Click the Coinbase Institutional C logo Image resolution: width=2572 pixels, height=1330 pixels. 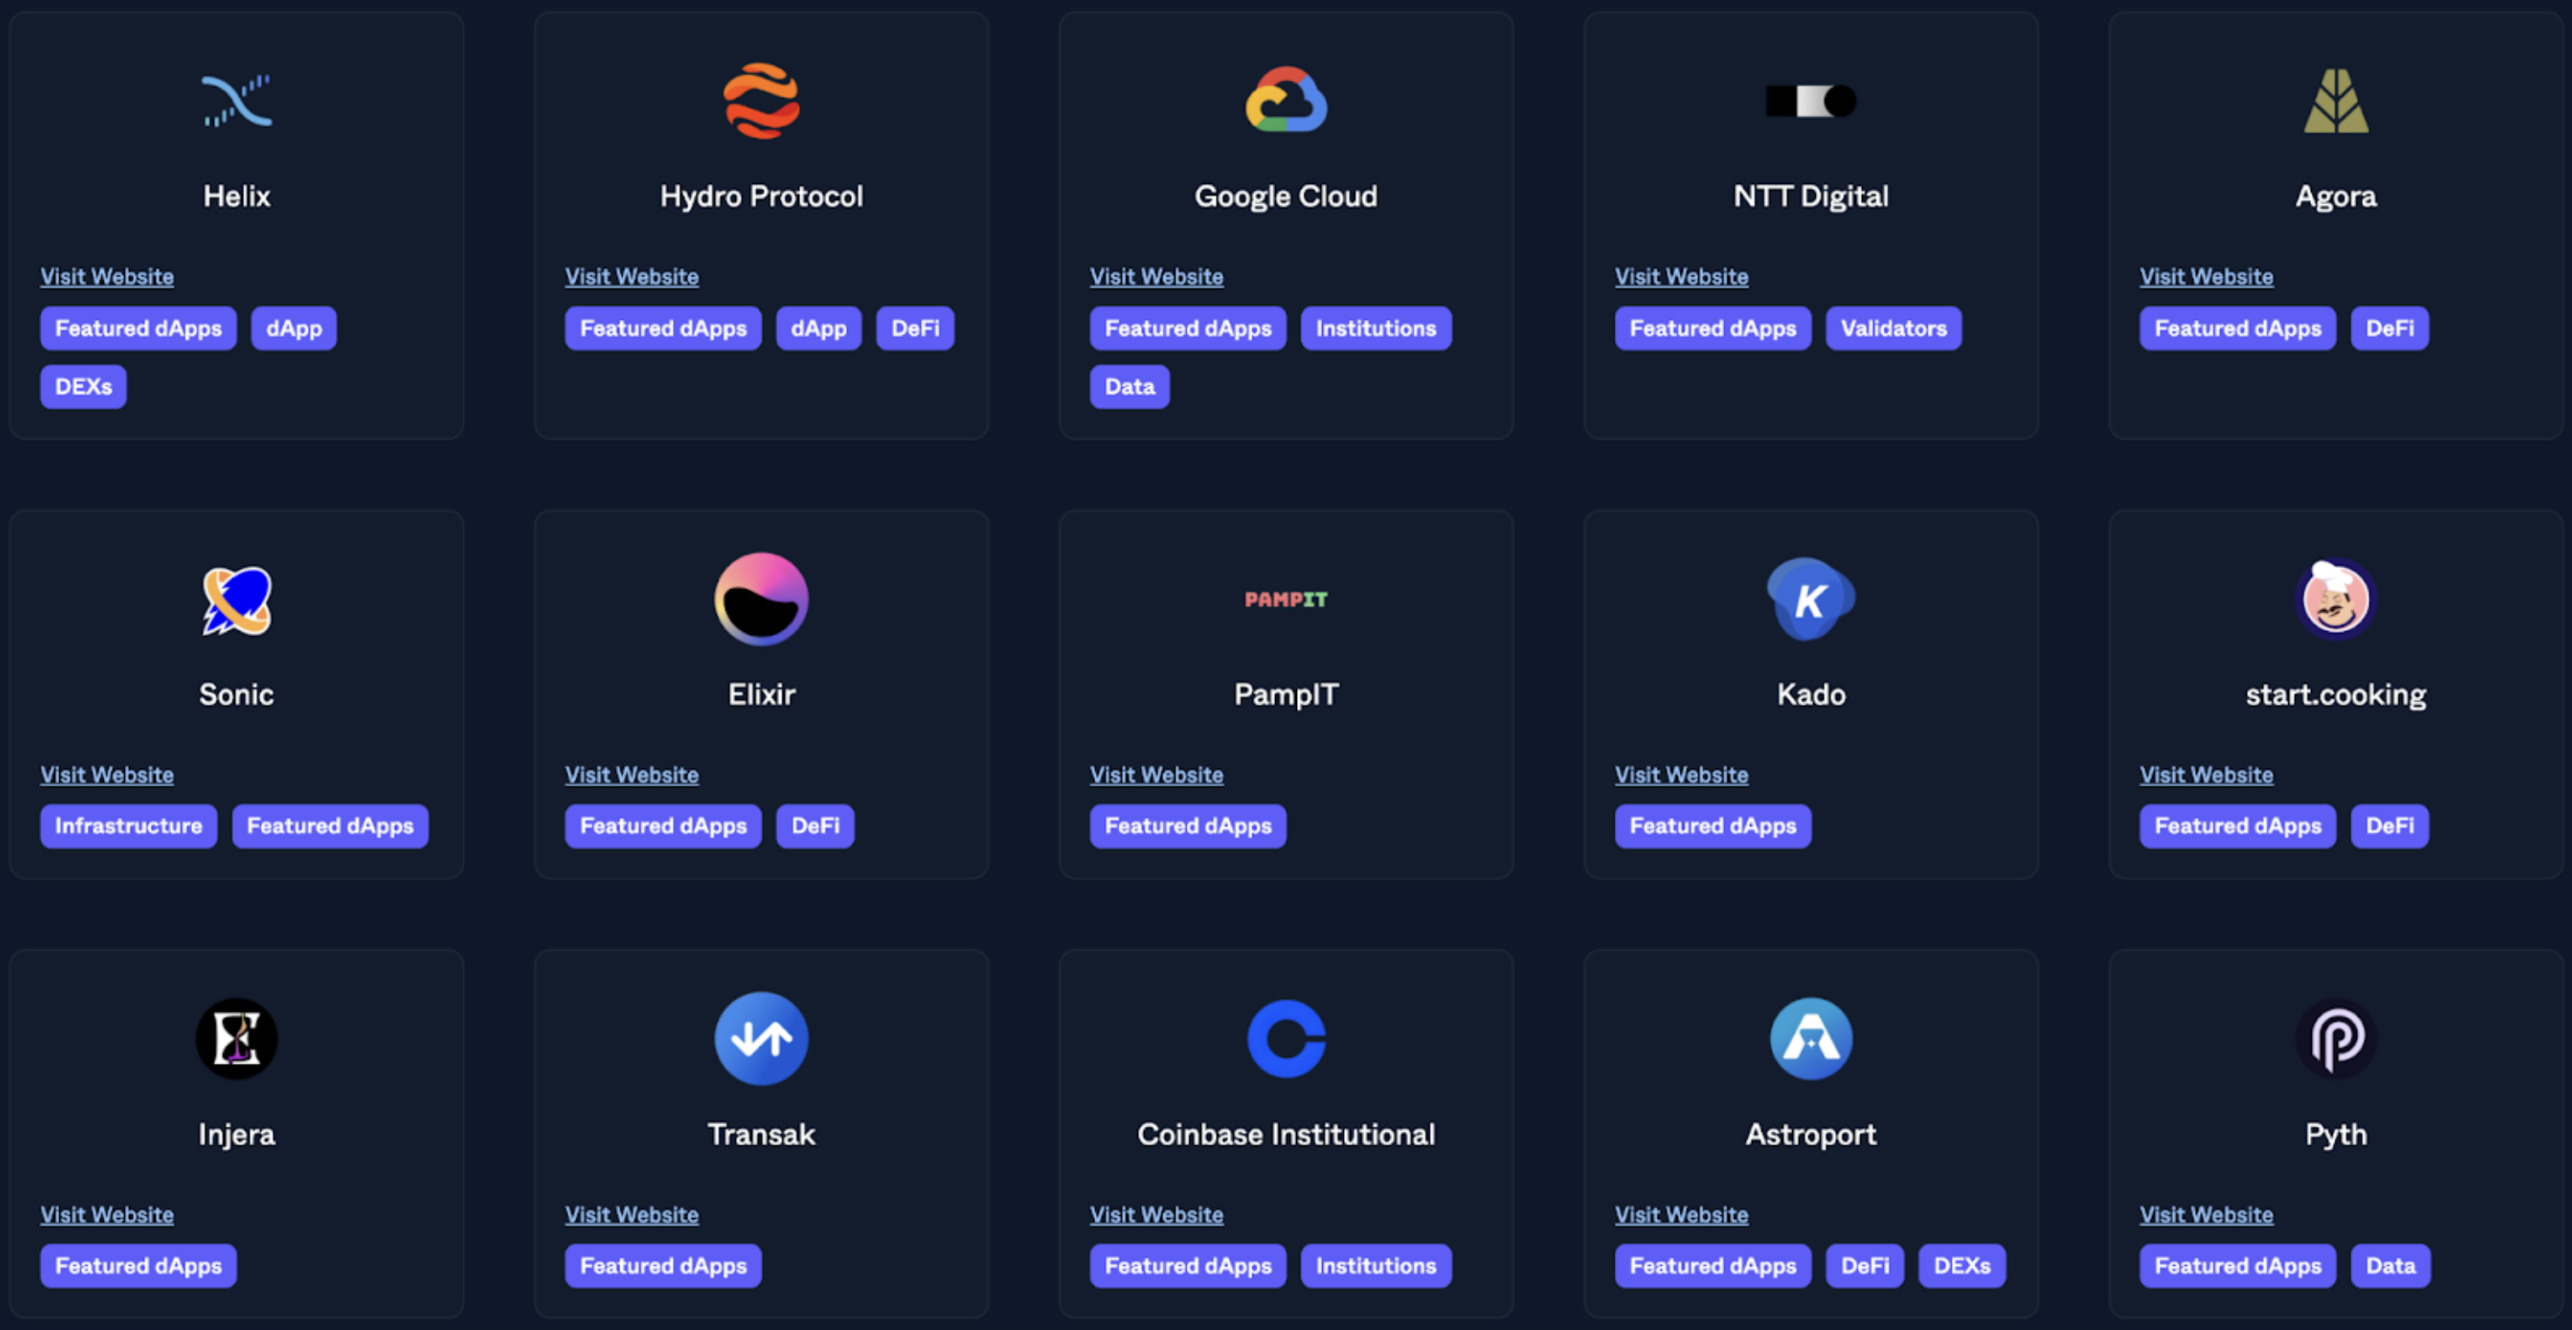pyautogui.click(x=1286, y=1038)
